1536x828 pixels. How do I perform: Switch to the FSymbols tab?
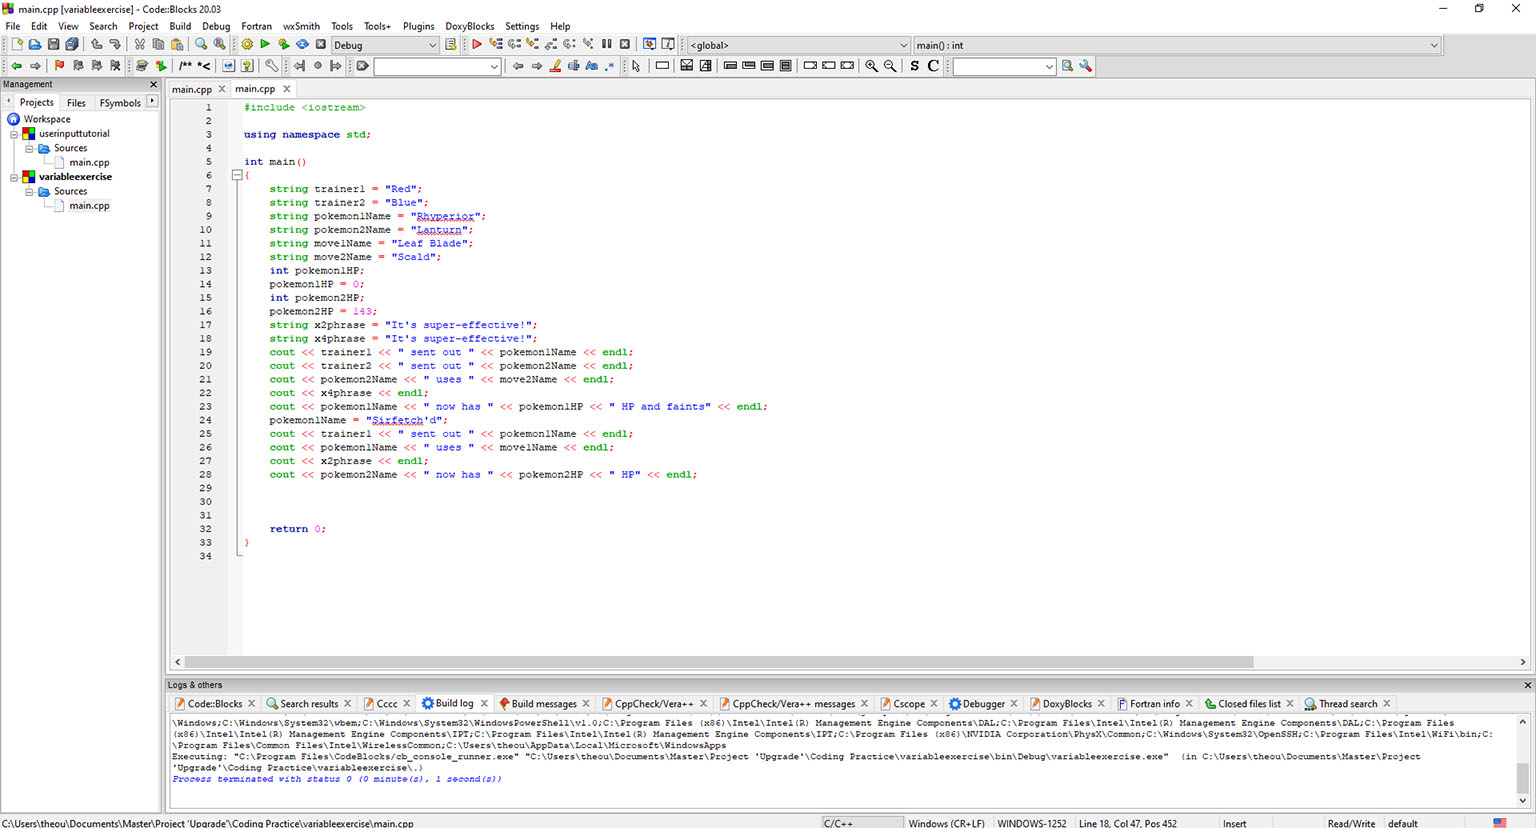point(120,103)
